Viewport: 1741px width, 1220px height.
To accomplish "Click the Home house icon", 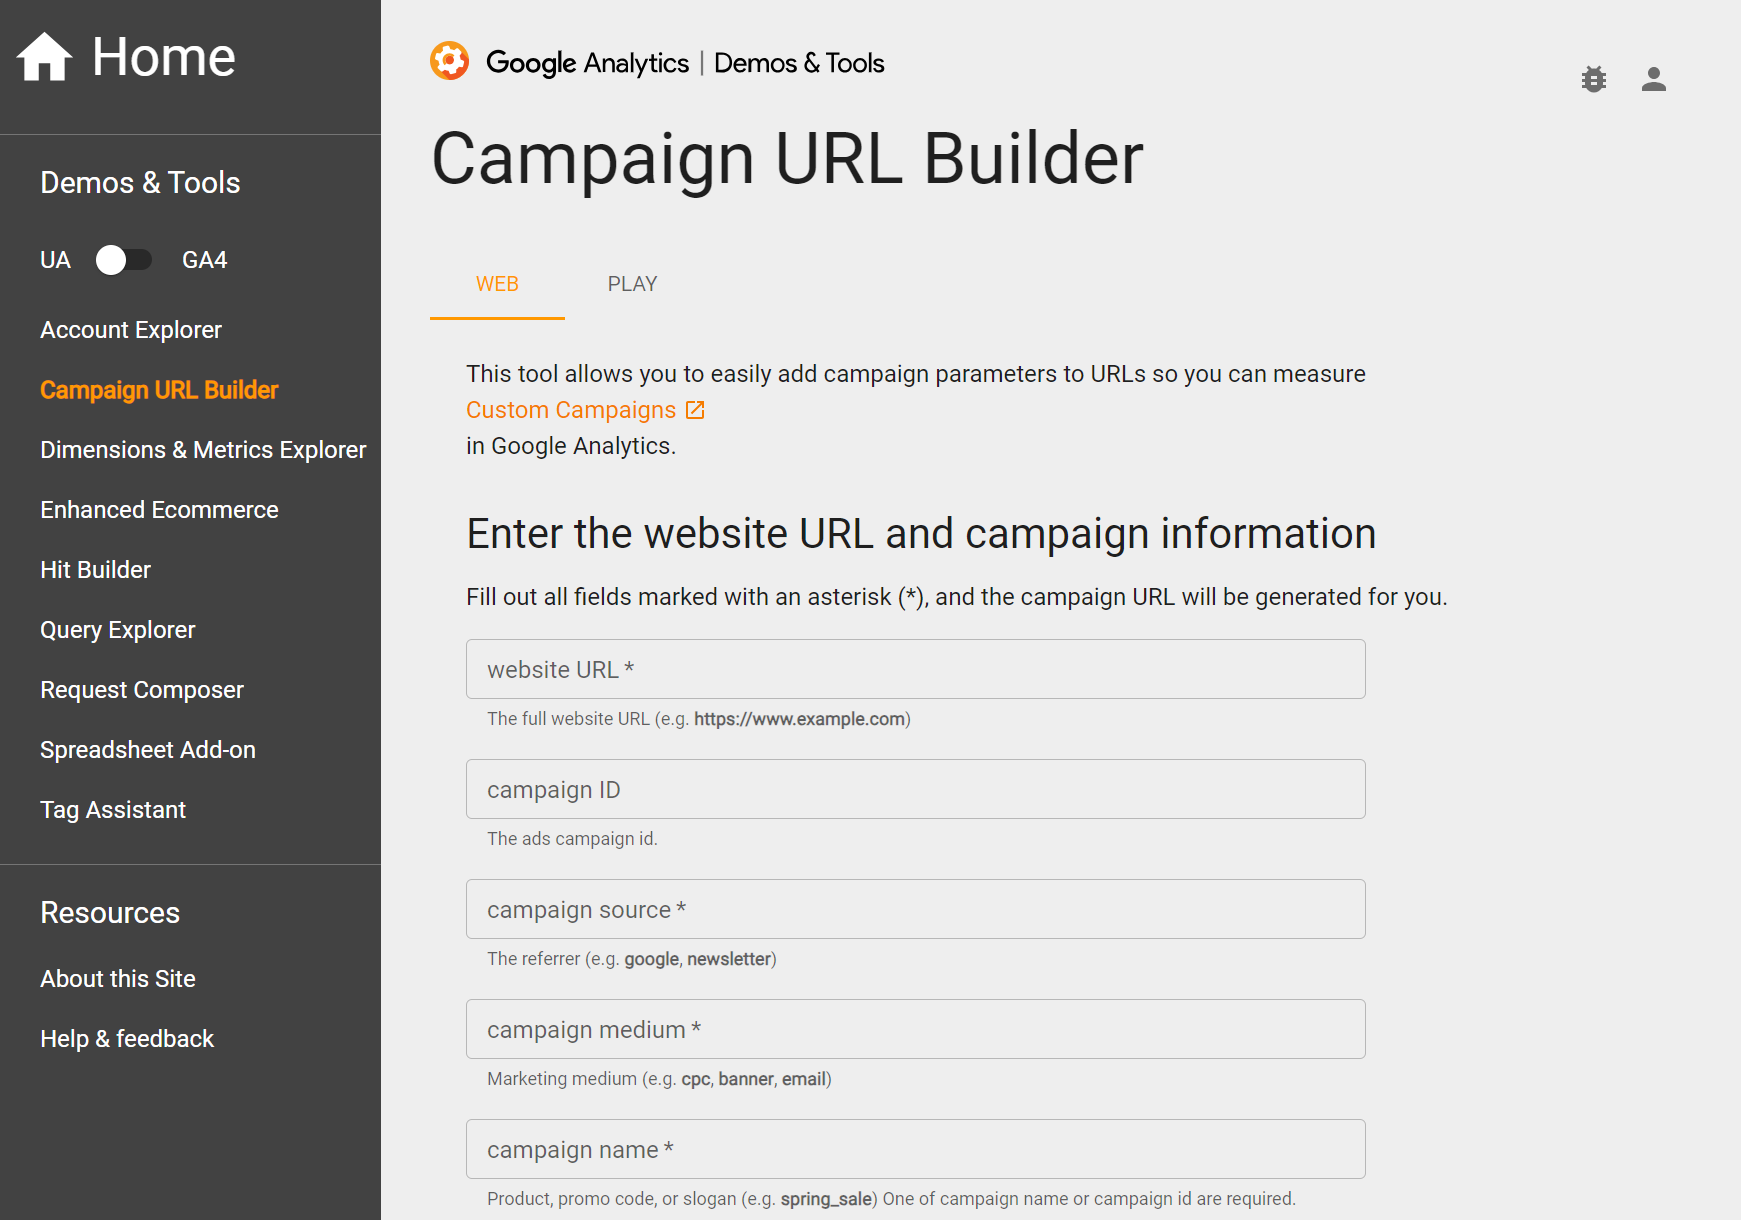I will point(44,56).
